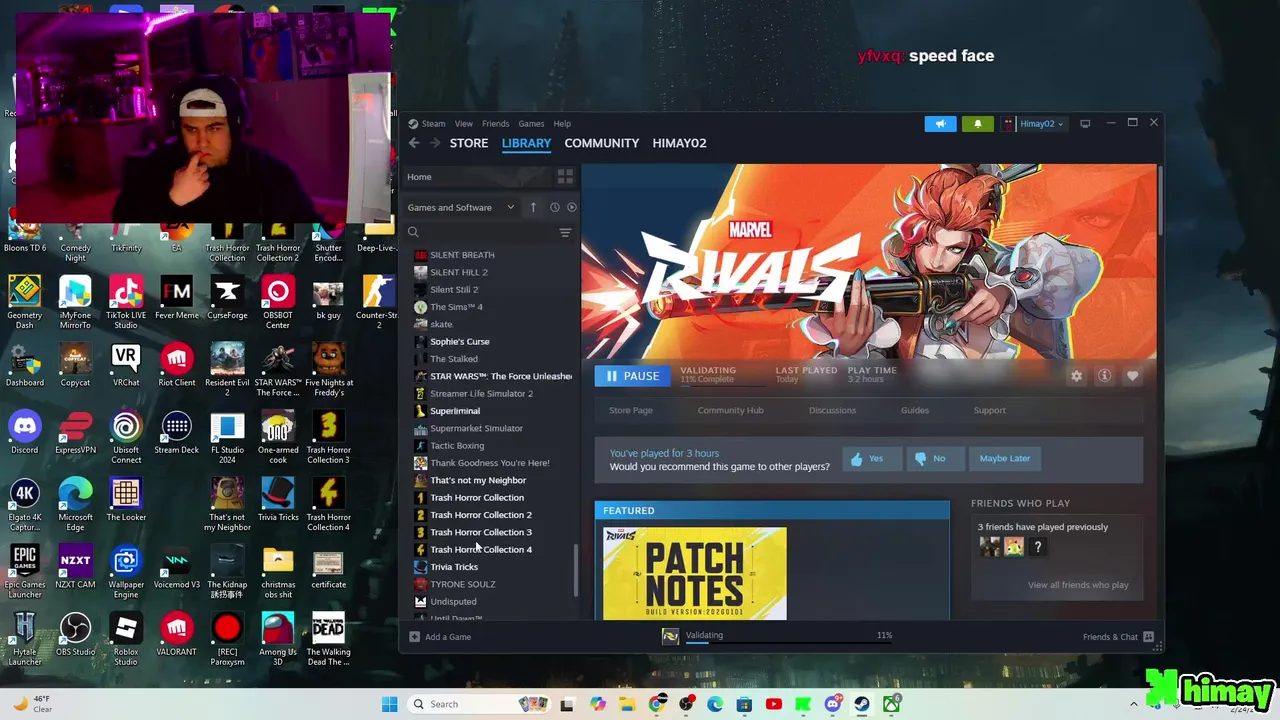Open VRChat desktop shortcut
The width and height of the screenshot is (1280, 720).
126,365
